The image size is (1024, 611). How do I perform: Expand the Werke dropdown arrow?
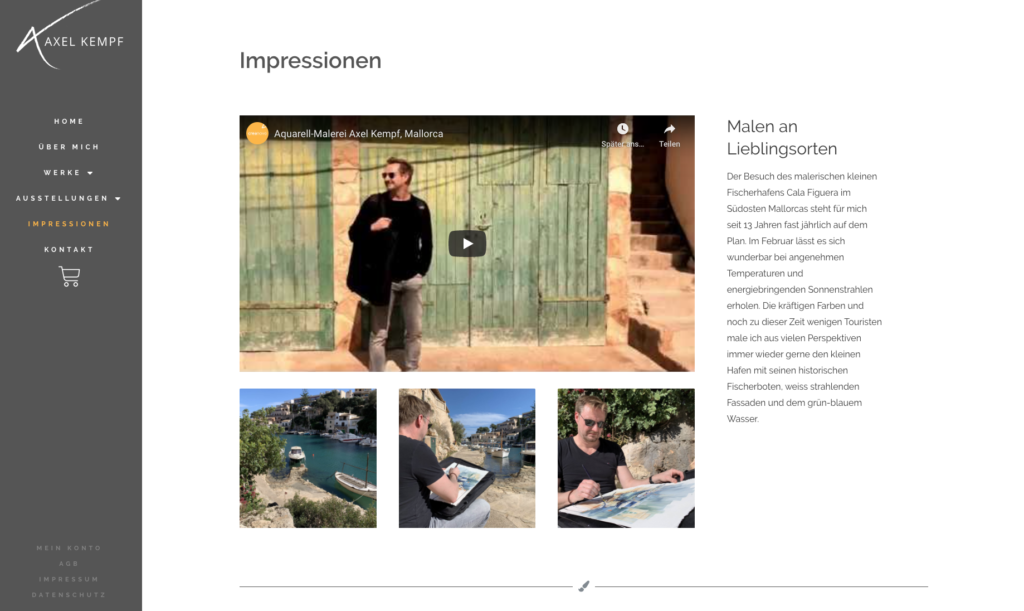(x=90, y=173)
